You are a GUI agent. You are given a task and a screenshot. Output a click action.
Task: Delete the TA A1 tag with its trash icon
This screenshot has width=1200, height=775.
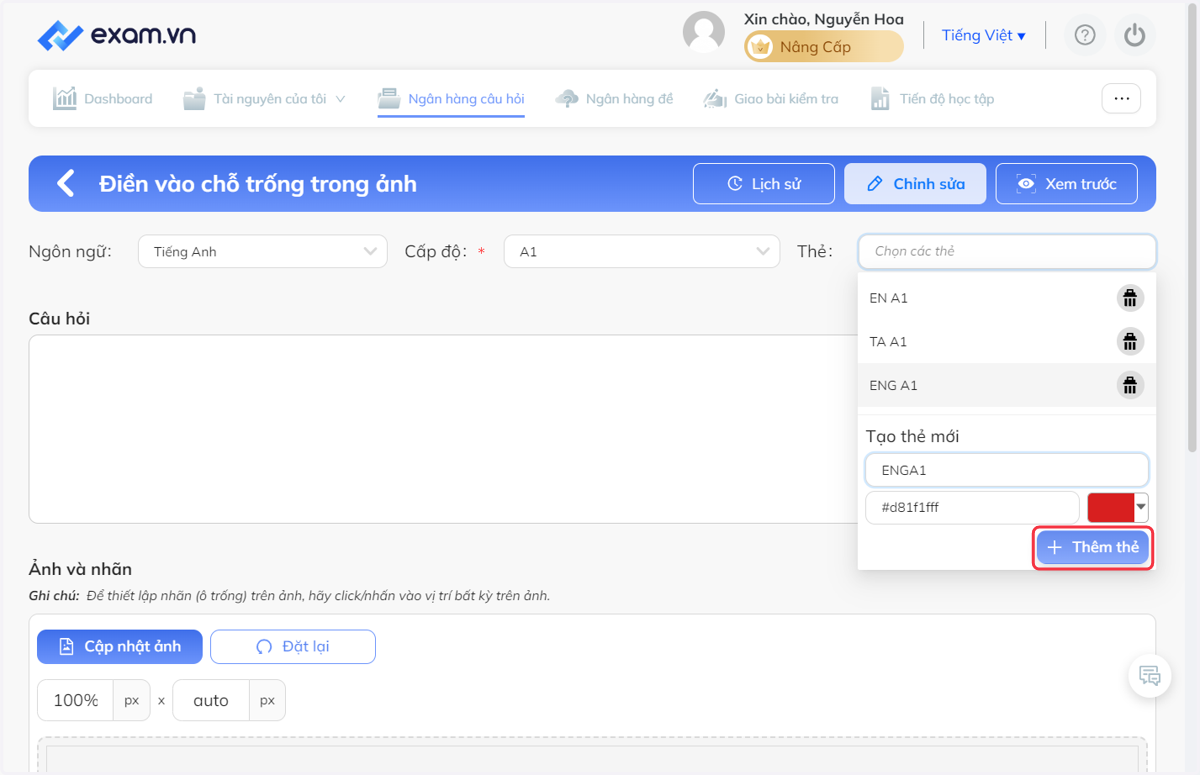[1130, 341]
